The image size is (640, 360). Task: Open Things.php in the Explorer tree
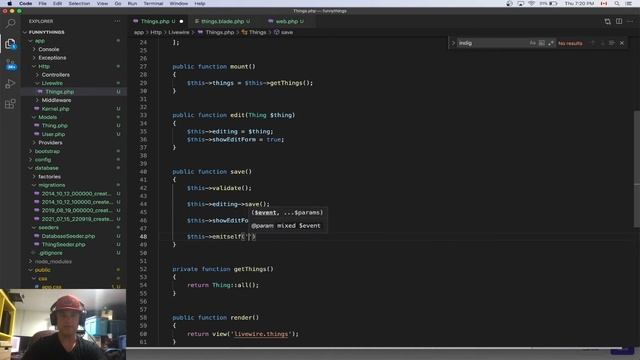point(60,92)
